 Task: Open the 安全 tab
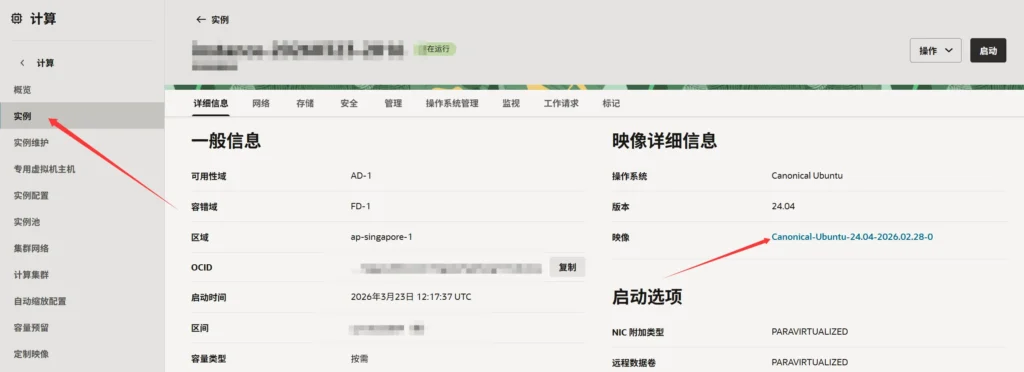point(349,103)
